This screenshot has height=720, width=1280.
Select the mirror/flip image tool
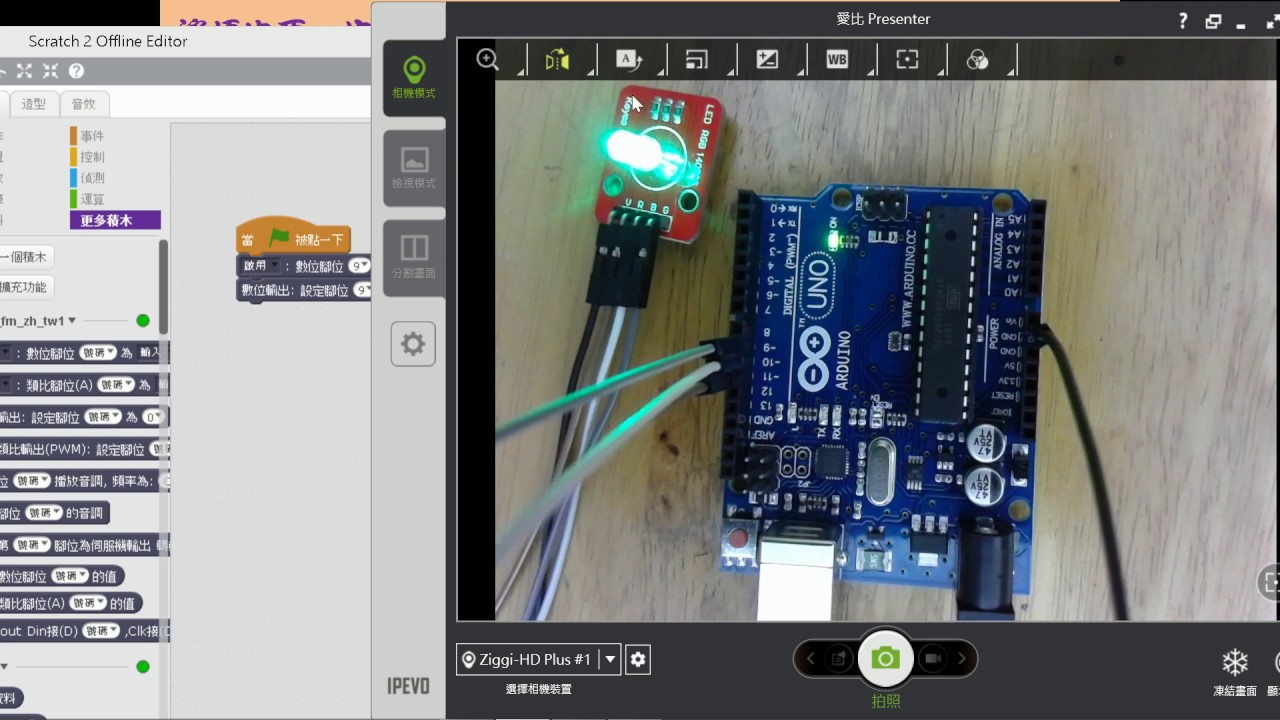point(557,60)
